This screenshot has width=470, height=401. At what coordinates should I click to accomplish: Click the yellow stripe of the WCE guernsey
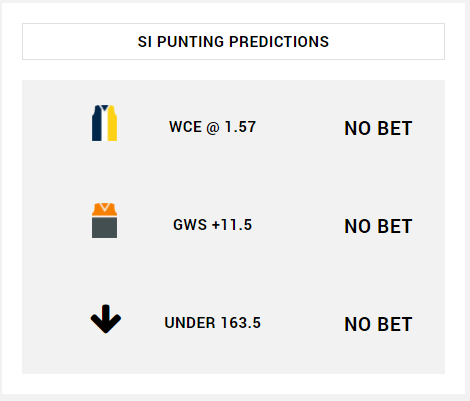112,124
